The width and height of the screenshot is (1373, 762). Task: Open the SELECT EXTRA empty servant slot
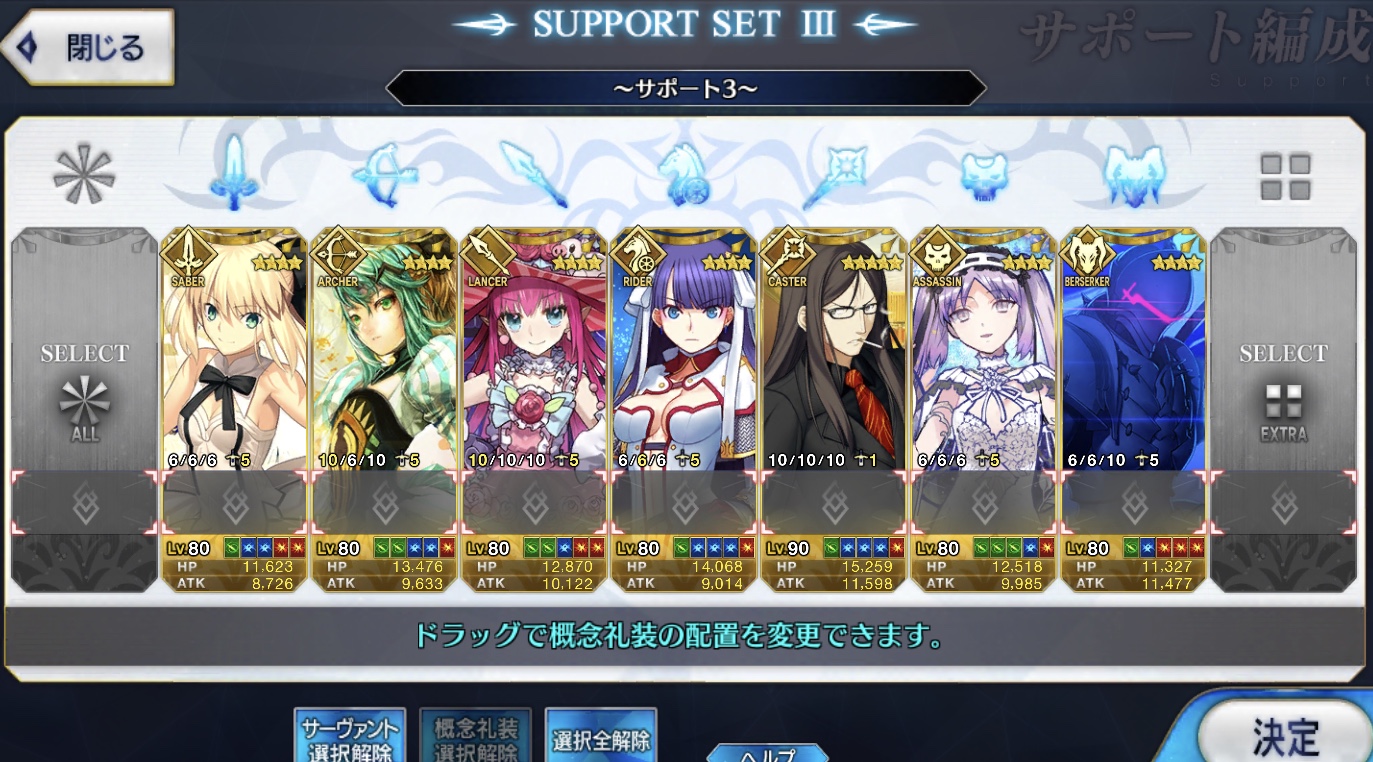tap(1283, 410)
